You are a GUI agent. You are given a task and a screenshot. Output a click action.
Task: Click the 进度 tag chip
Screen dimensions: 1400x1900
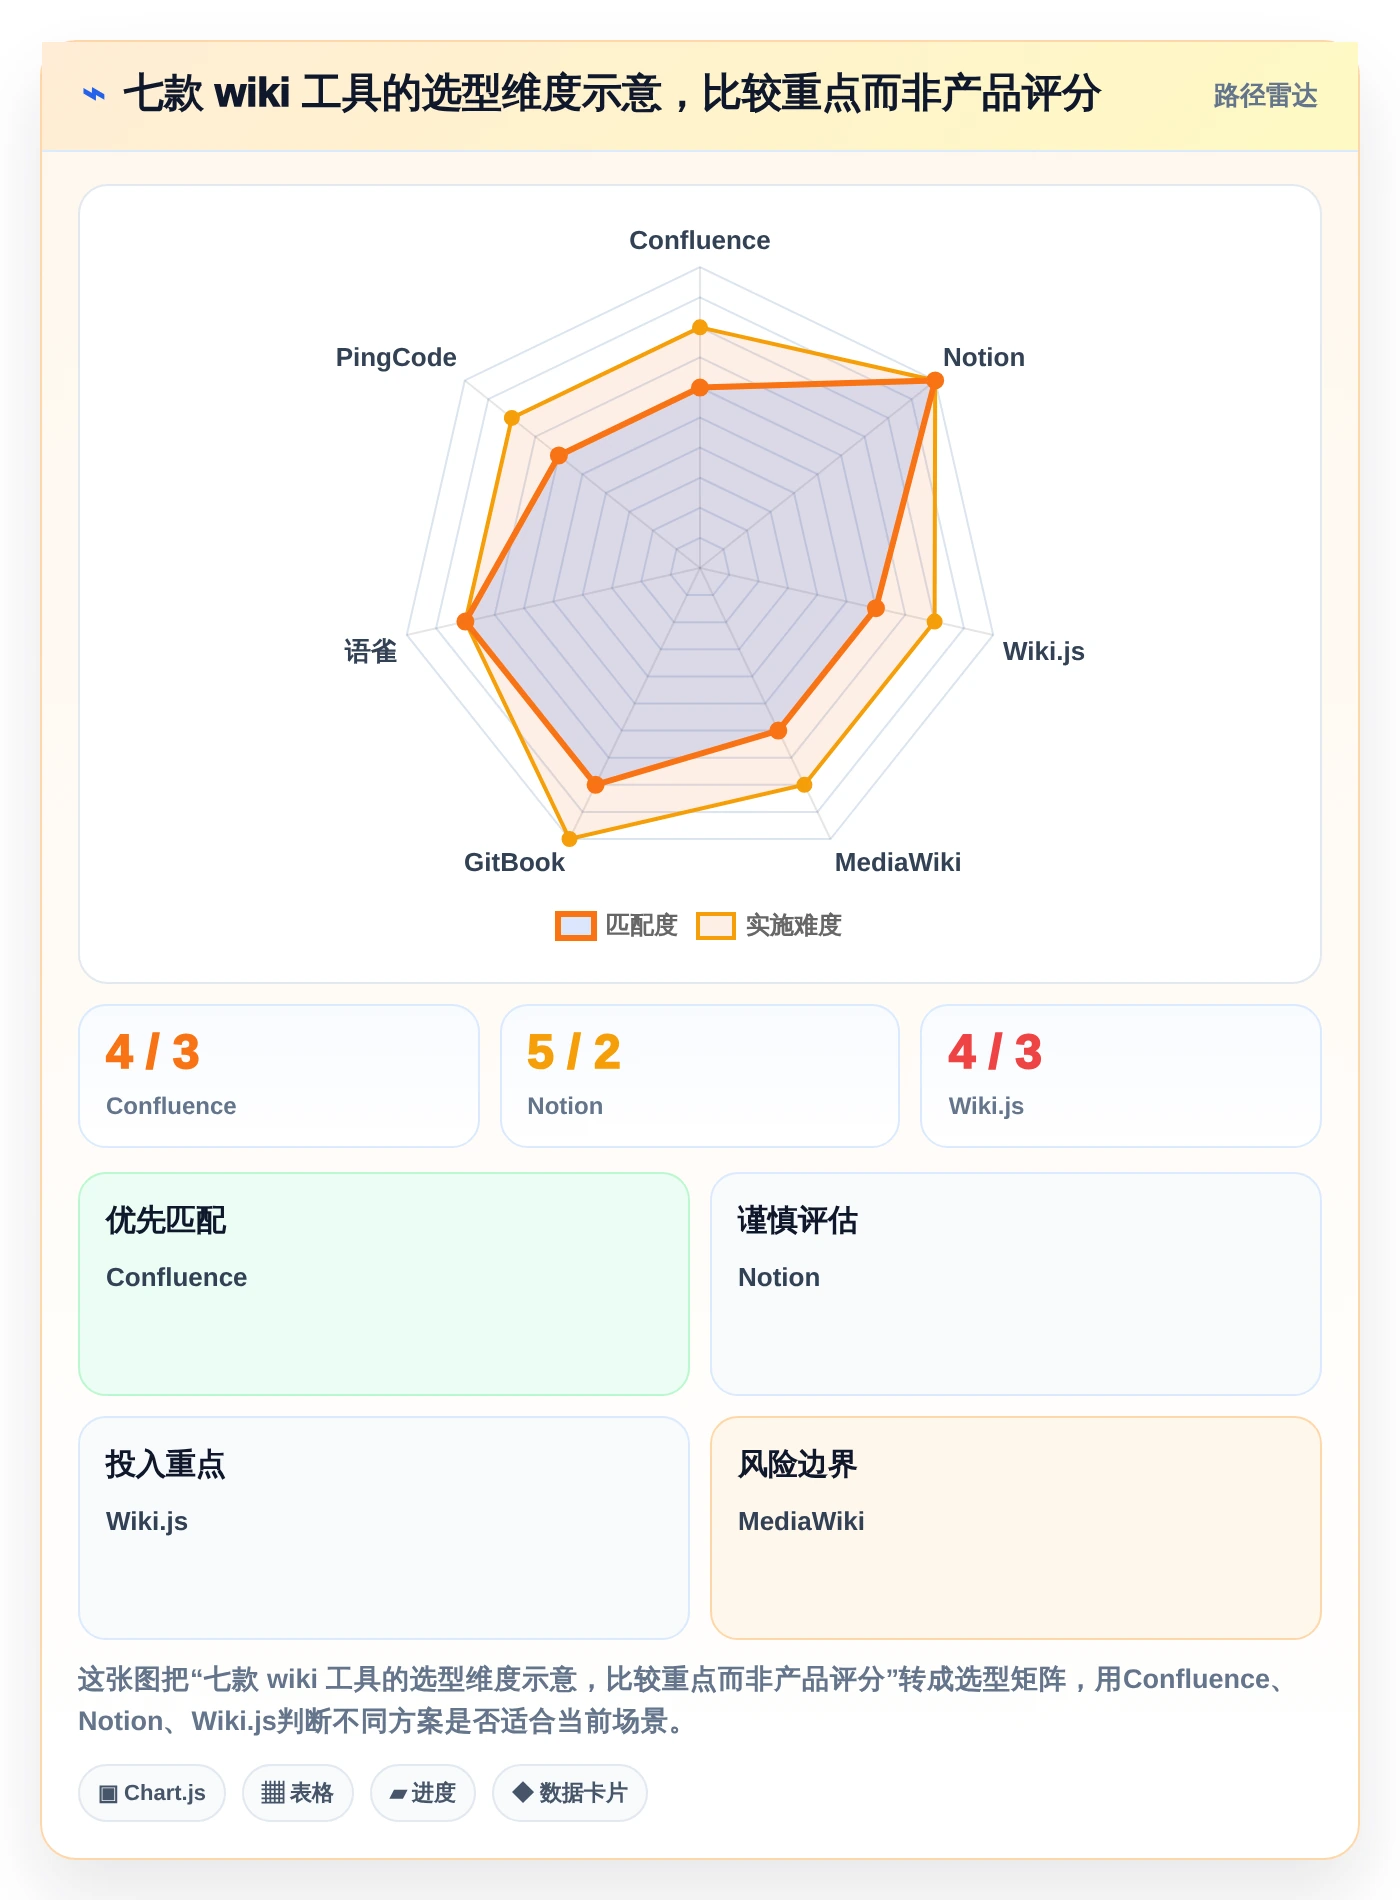(423, 1793)
